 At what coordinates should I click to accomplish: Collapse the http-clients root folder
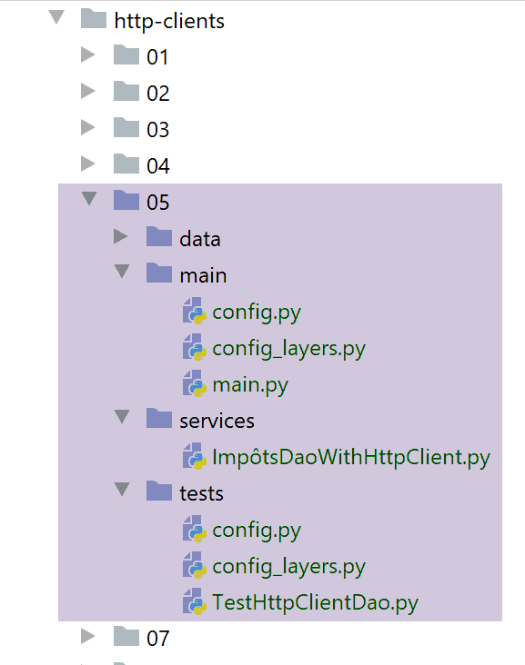click(56, 17)
